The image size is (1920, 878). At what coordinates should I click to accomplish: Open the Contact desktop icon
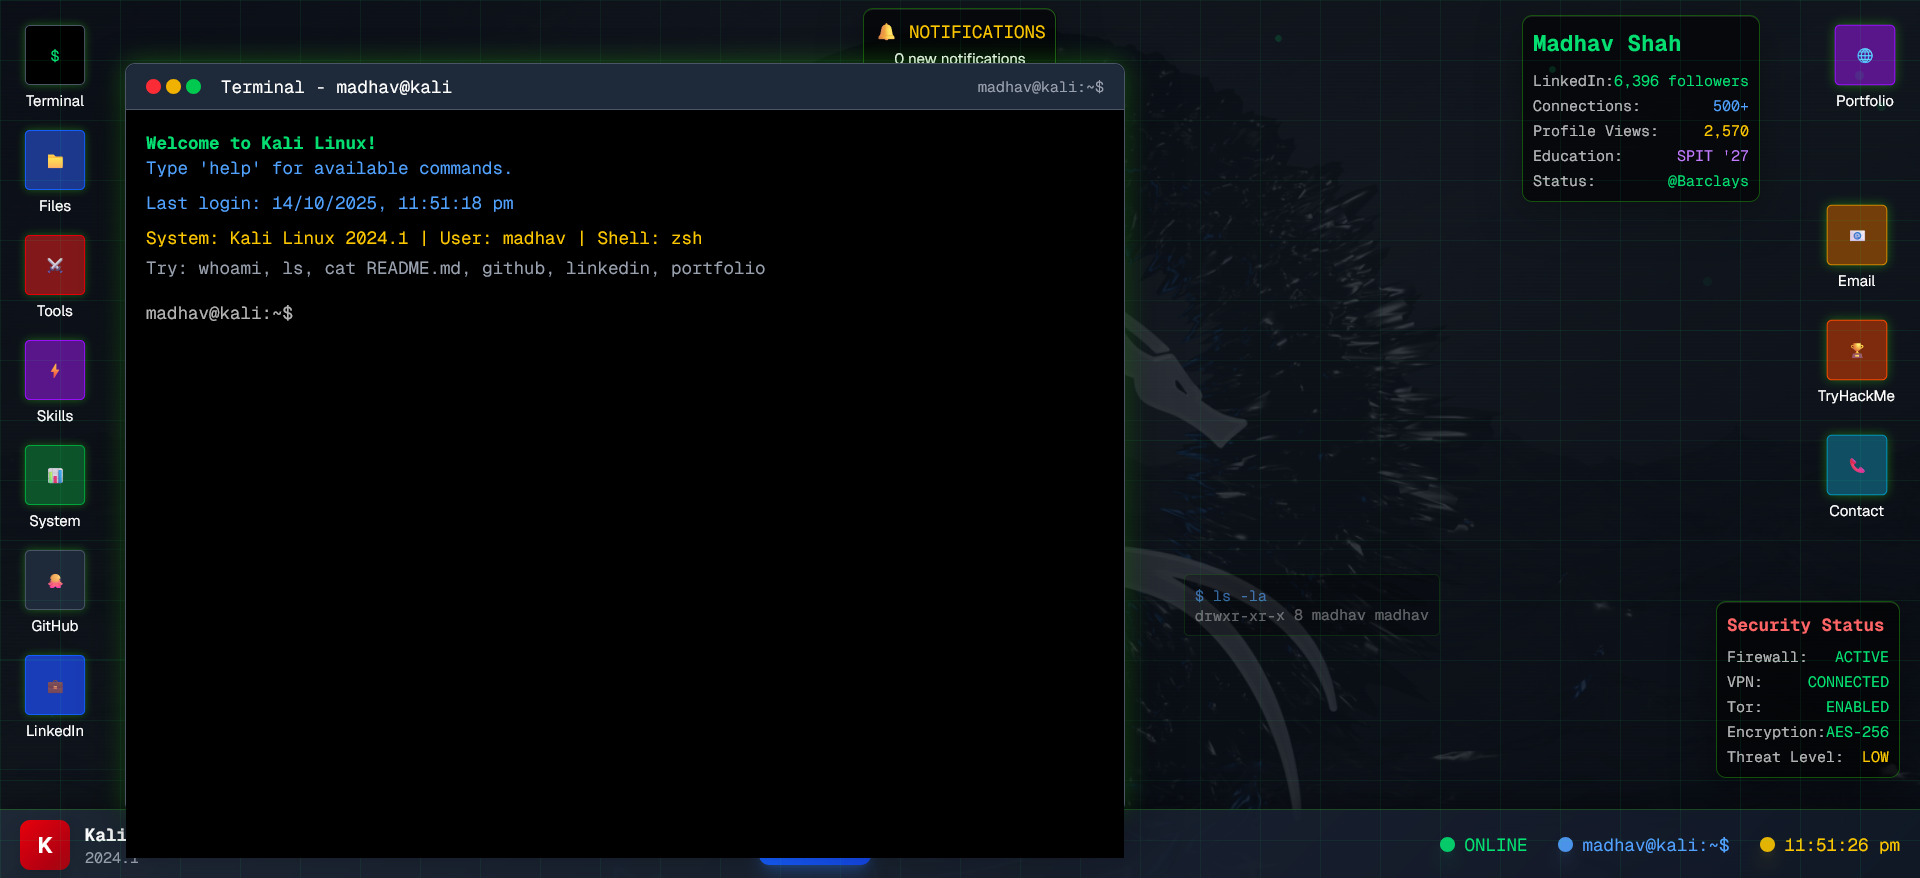point(1856,476)
